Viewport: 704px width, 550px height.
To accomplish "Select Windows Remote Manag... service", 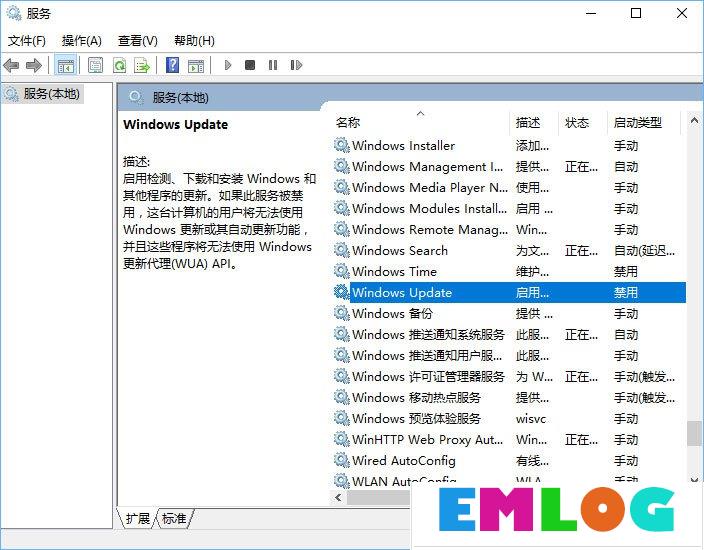I will [x=509, y=229].
